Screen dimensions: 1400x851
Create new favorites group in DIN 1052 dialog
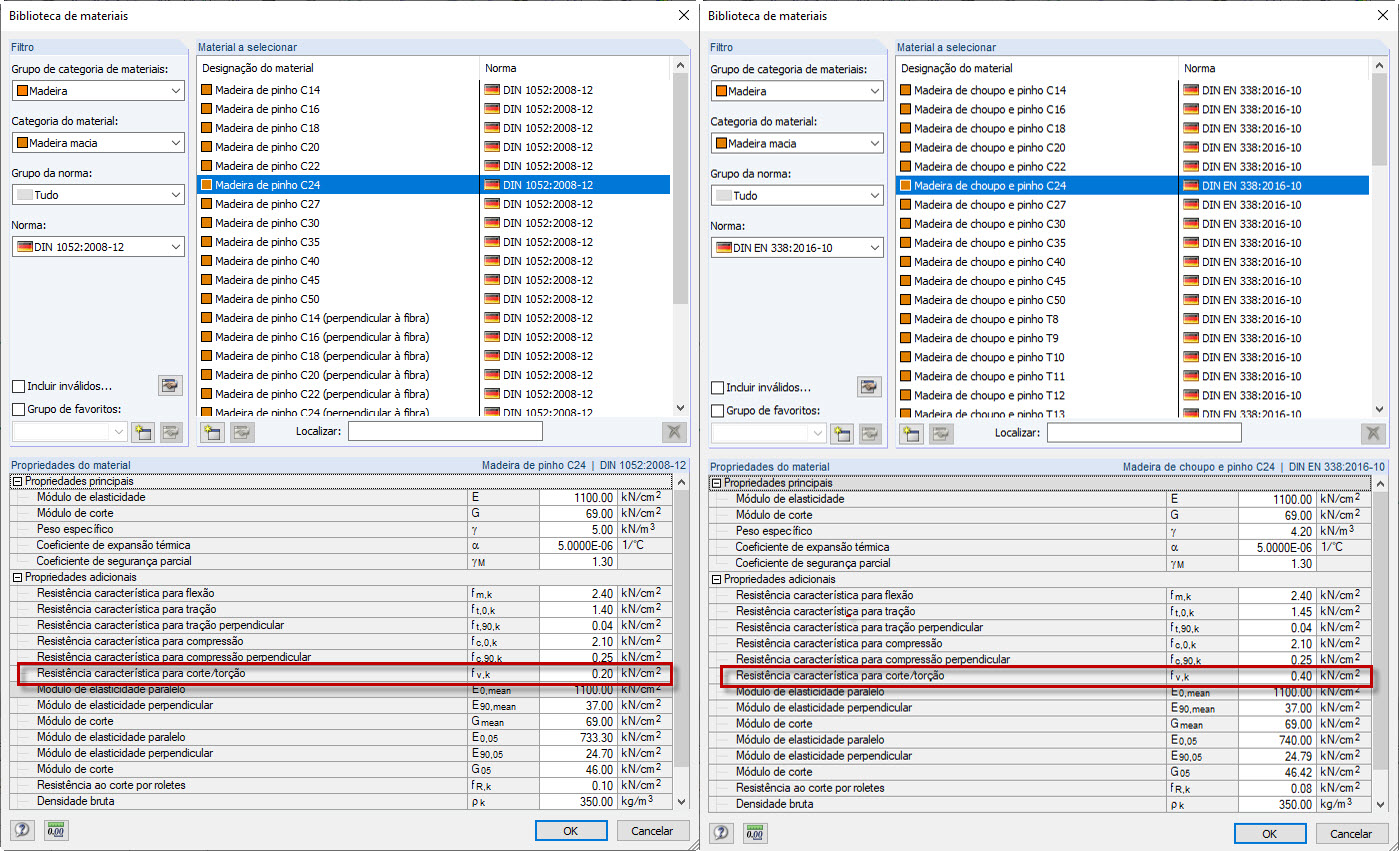pyautogui.click(x=142, y=432)
